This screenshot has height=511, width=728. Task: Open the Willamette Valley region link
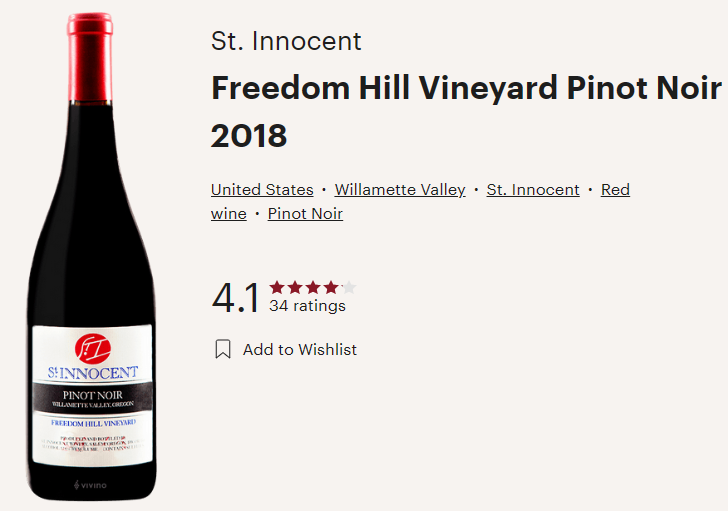[400, 189]
